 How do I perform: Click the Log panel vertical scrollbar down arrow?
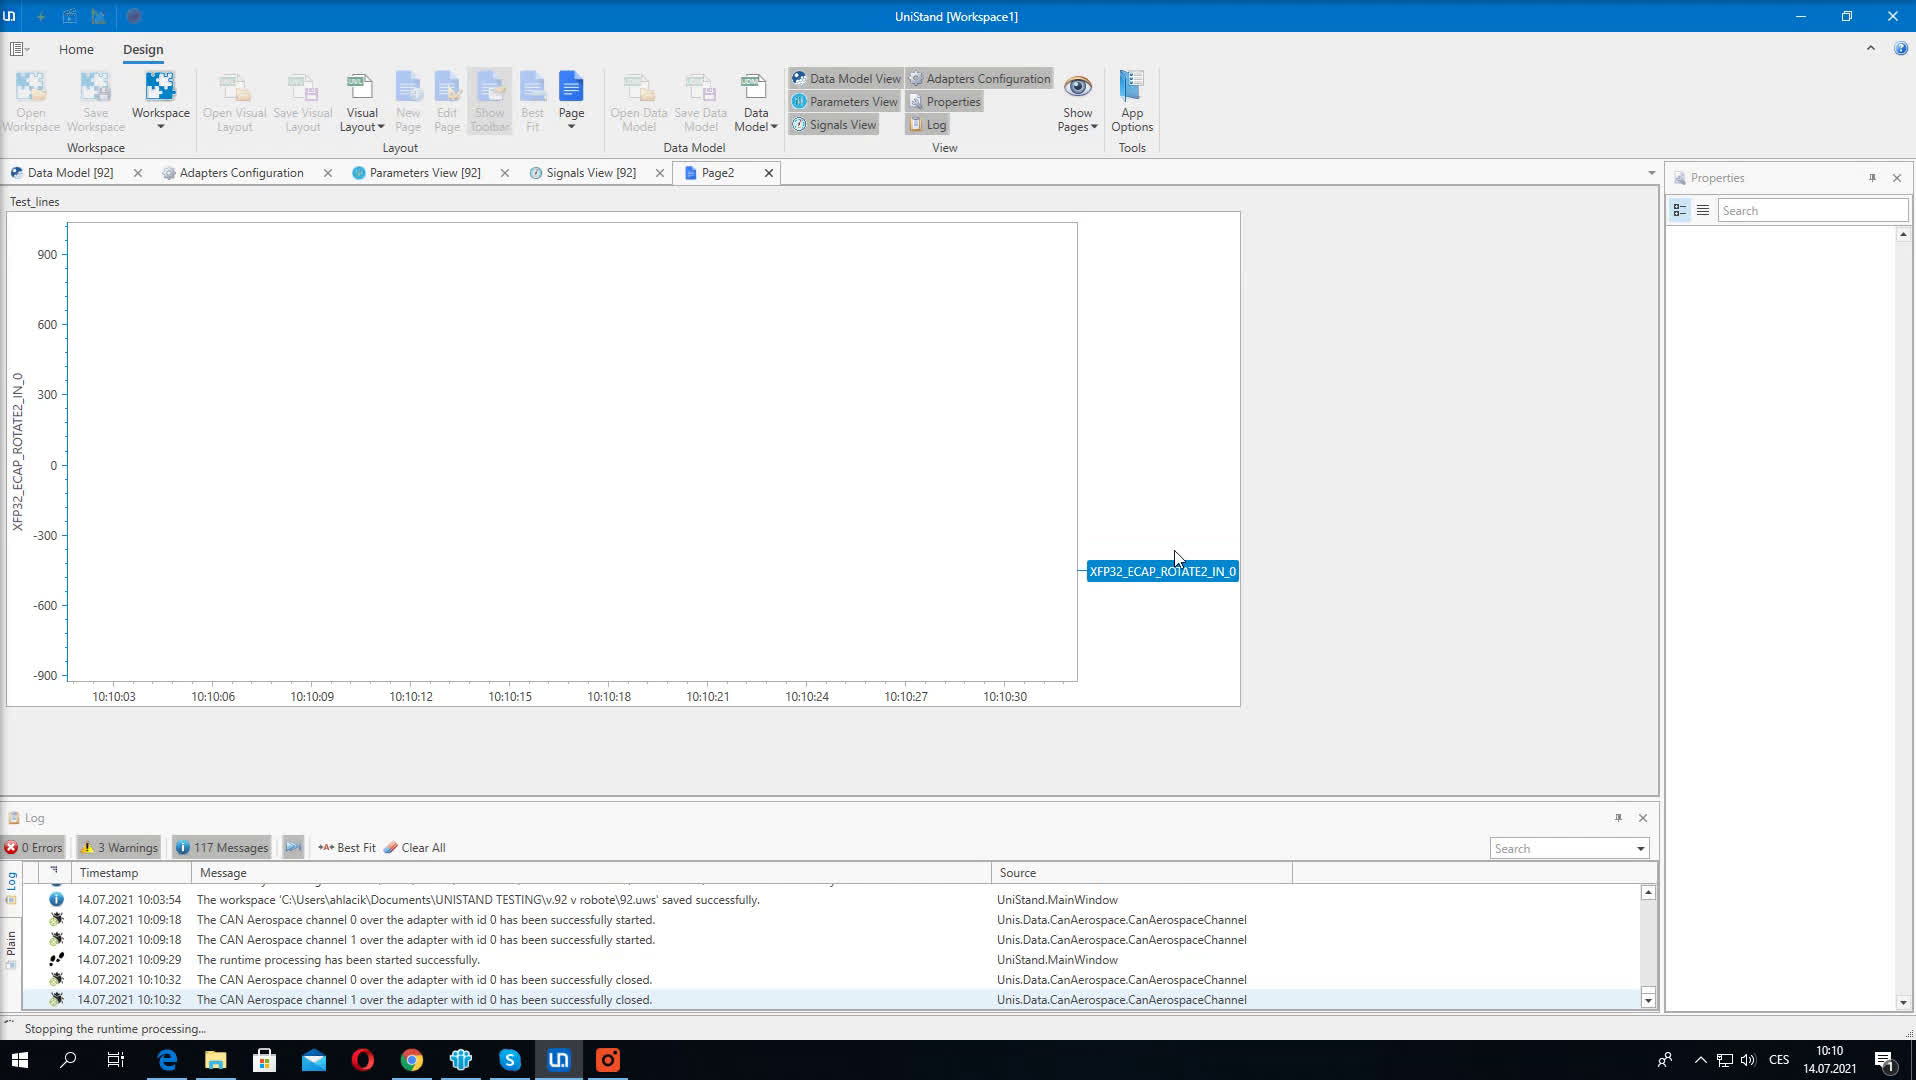click(x=1648, y=1000)
